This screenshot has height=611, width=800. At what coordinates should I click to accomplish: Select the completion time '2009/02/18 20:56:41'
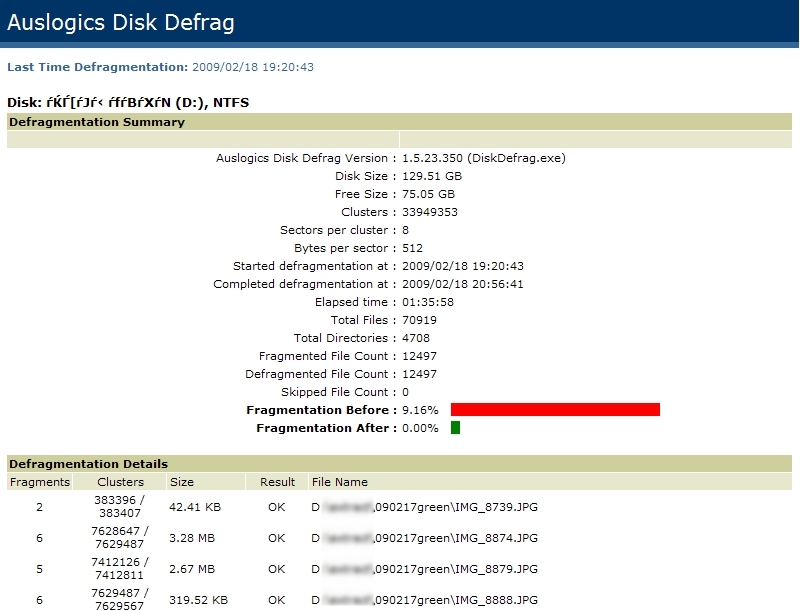(x=463, y=284)
